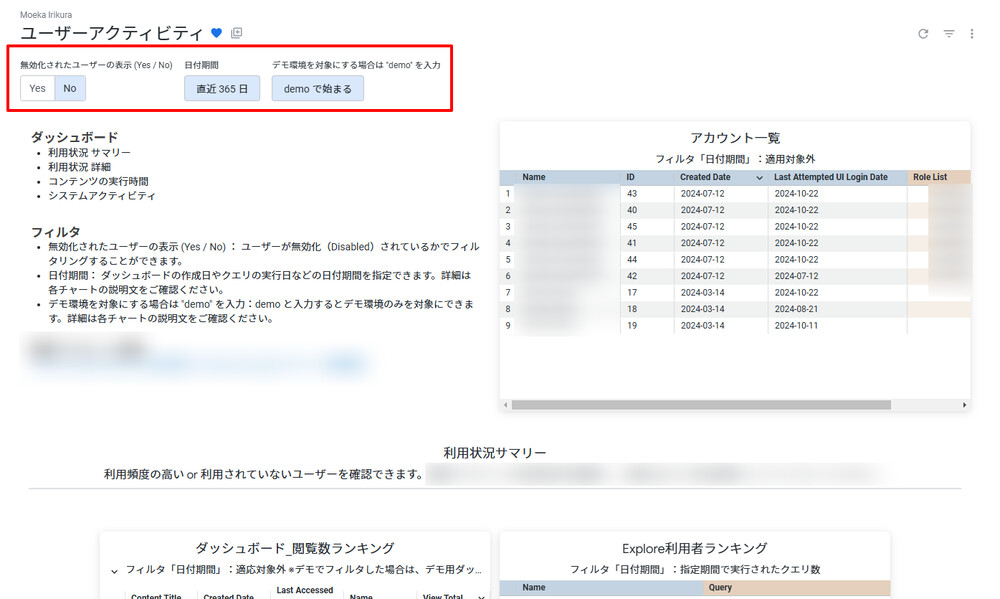
Task: Click the Query column header in Explore利用者ランキング
Action: [720, 588]
